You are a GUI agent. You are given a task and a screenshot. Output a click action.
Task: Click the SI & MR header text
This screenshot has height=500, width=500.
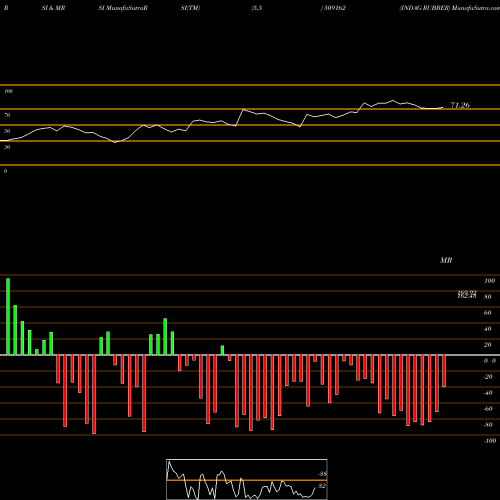53,8
